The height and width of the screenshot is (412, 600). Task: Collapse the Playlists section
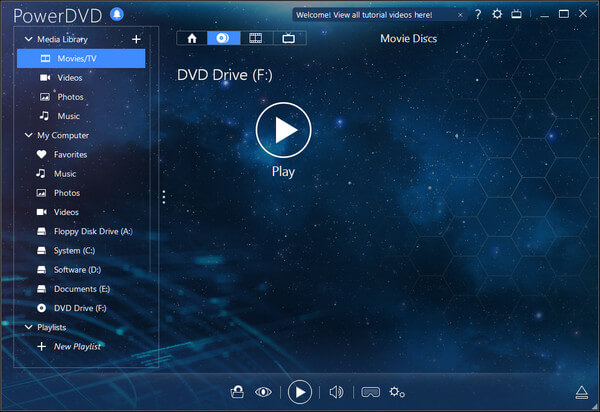pos(28,327)
